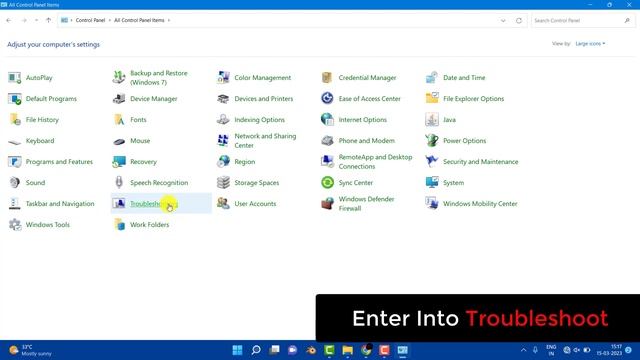Screen dimensions: 640x360
Task: Click the Security and Maintenance link
Action: pos(480,162)
